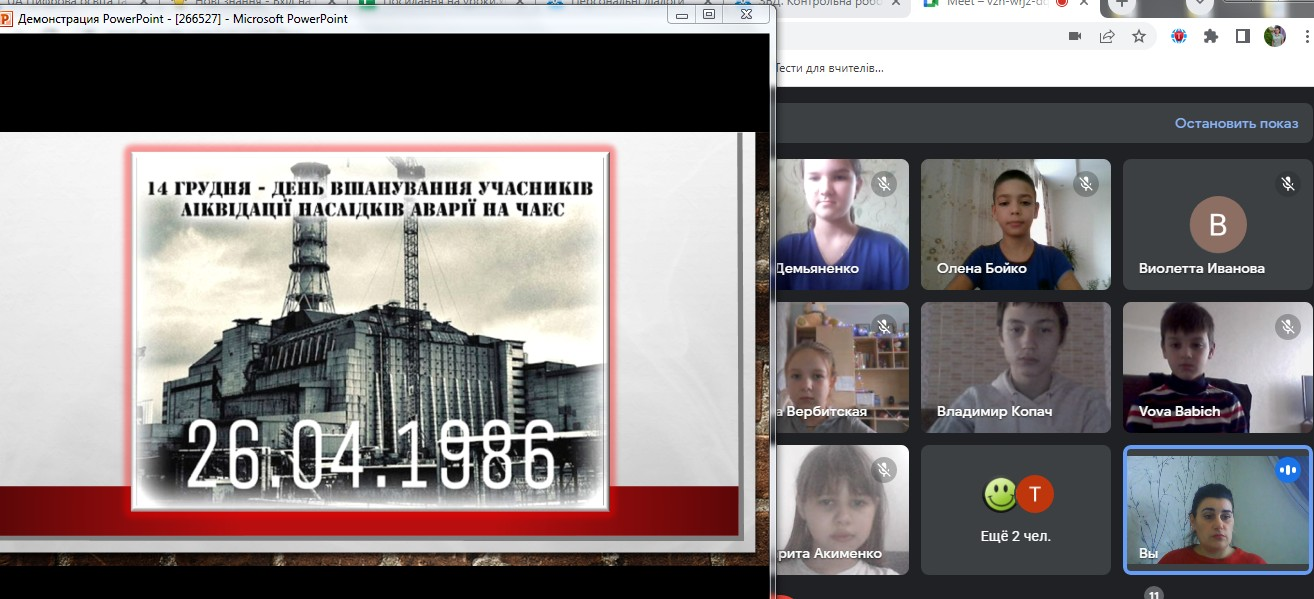Click the "Олена Бойко" name label
The width and height of the screenshot is (1314, 599).
[982, 268]
